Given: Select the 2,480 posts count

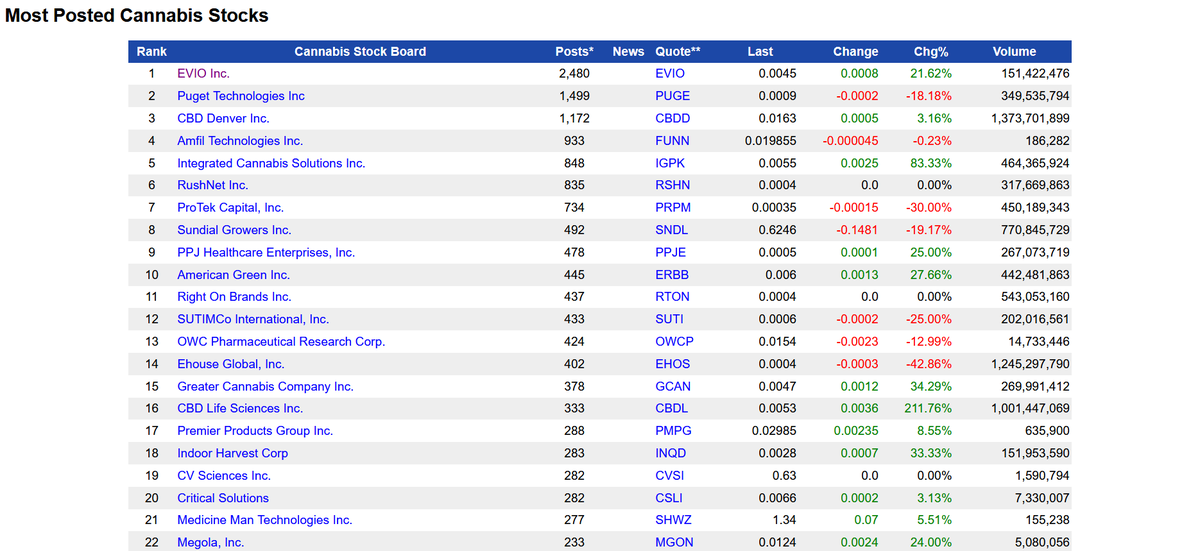Looking at the screenshot, I should pos(574,74).
